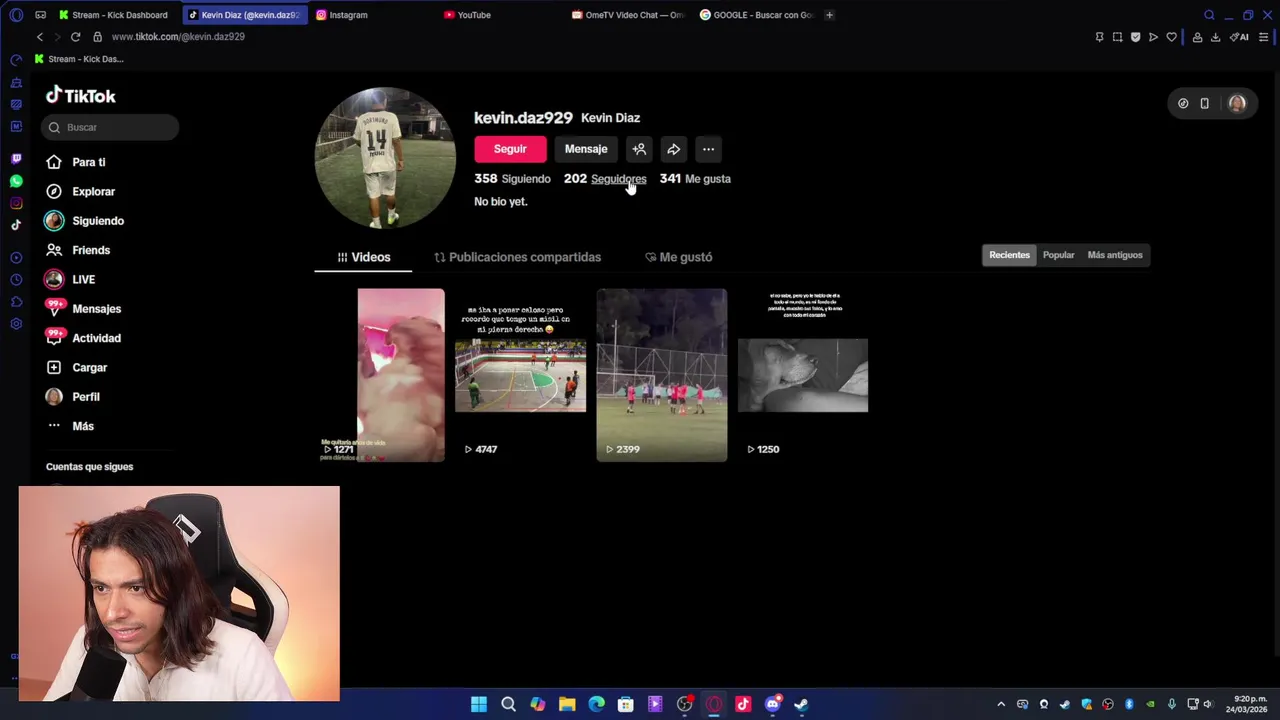Click the Mensaje button
This screenshot has height=720, width=1280.
(x=586, y=149)
